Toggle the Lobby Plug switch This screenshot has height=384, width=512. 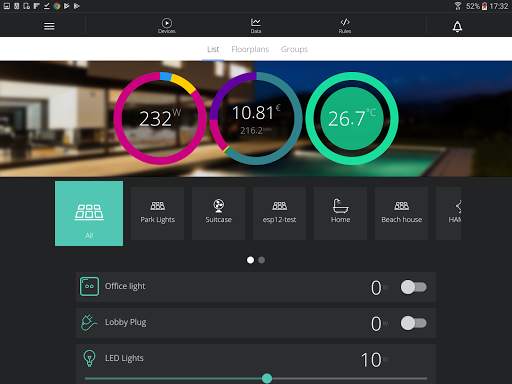coord(414,323)
